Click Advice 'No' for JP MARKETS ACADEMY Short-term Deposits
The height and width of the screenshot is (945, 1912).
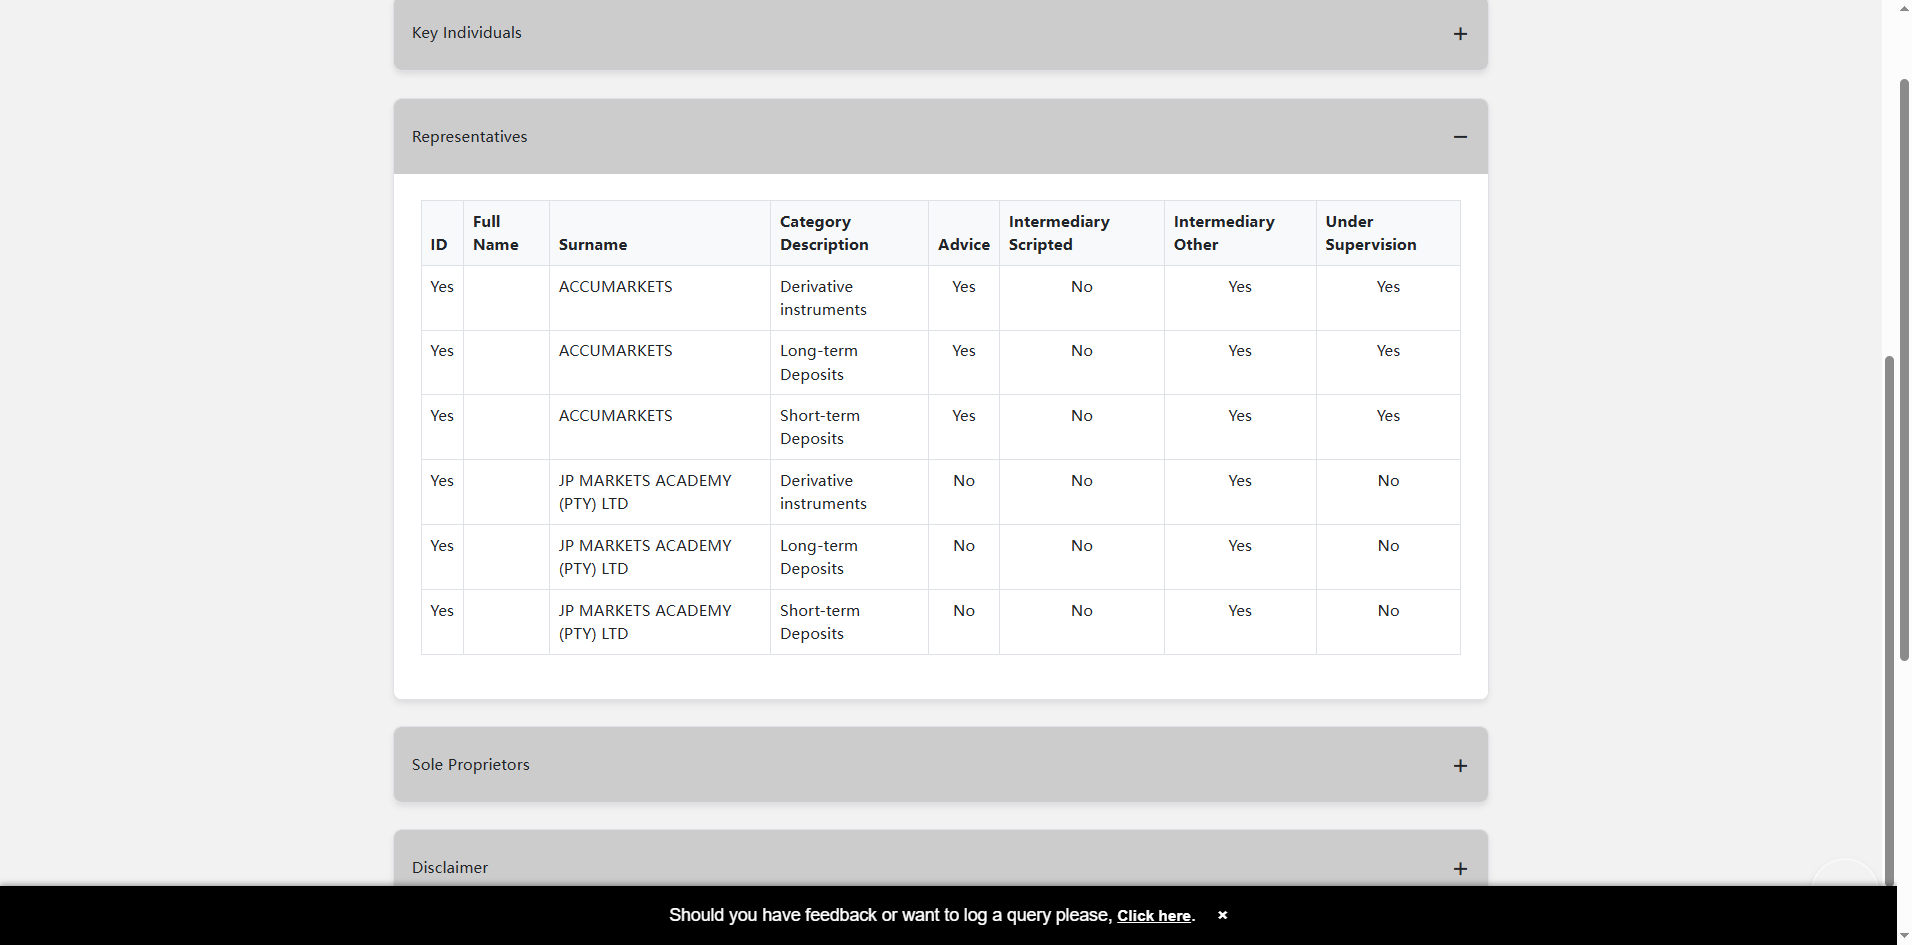[964, 611]
